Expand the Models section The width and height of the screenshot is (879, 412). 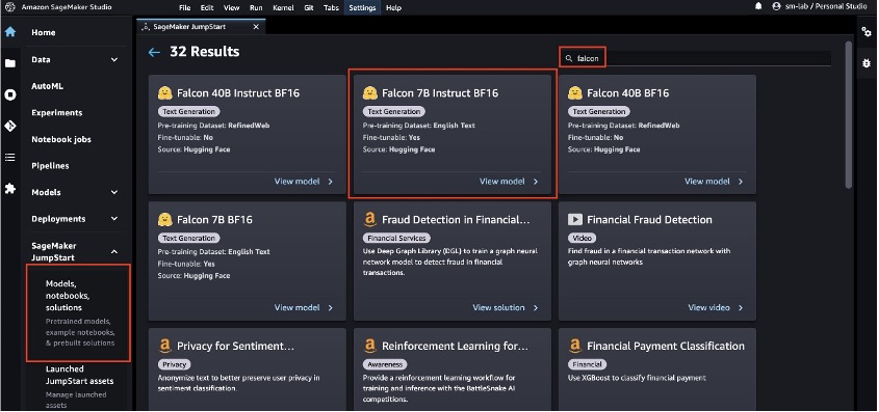pos(114,192)
